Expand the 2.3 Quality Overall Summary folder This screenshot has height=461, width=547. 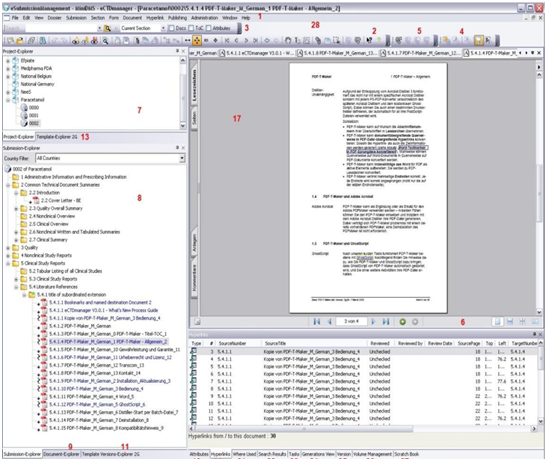click(16, 209)
